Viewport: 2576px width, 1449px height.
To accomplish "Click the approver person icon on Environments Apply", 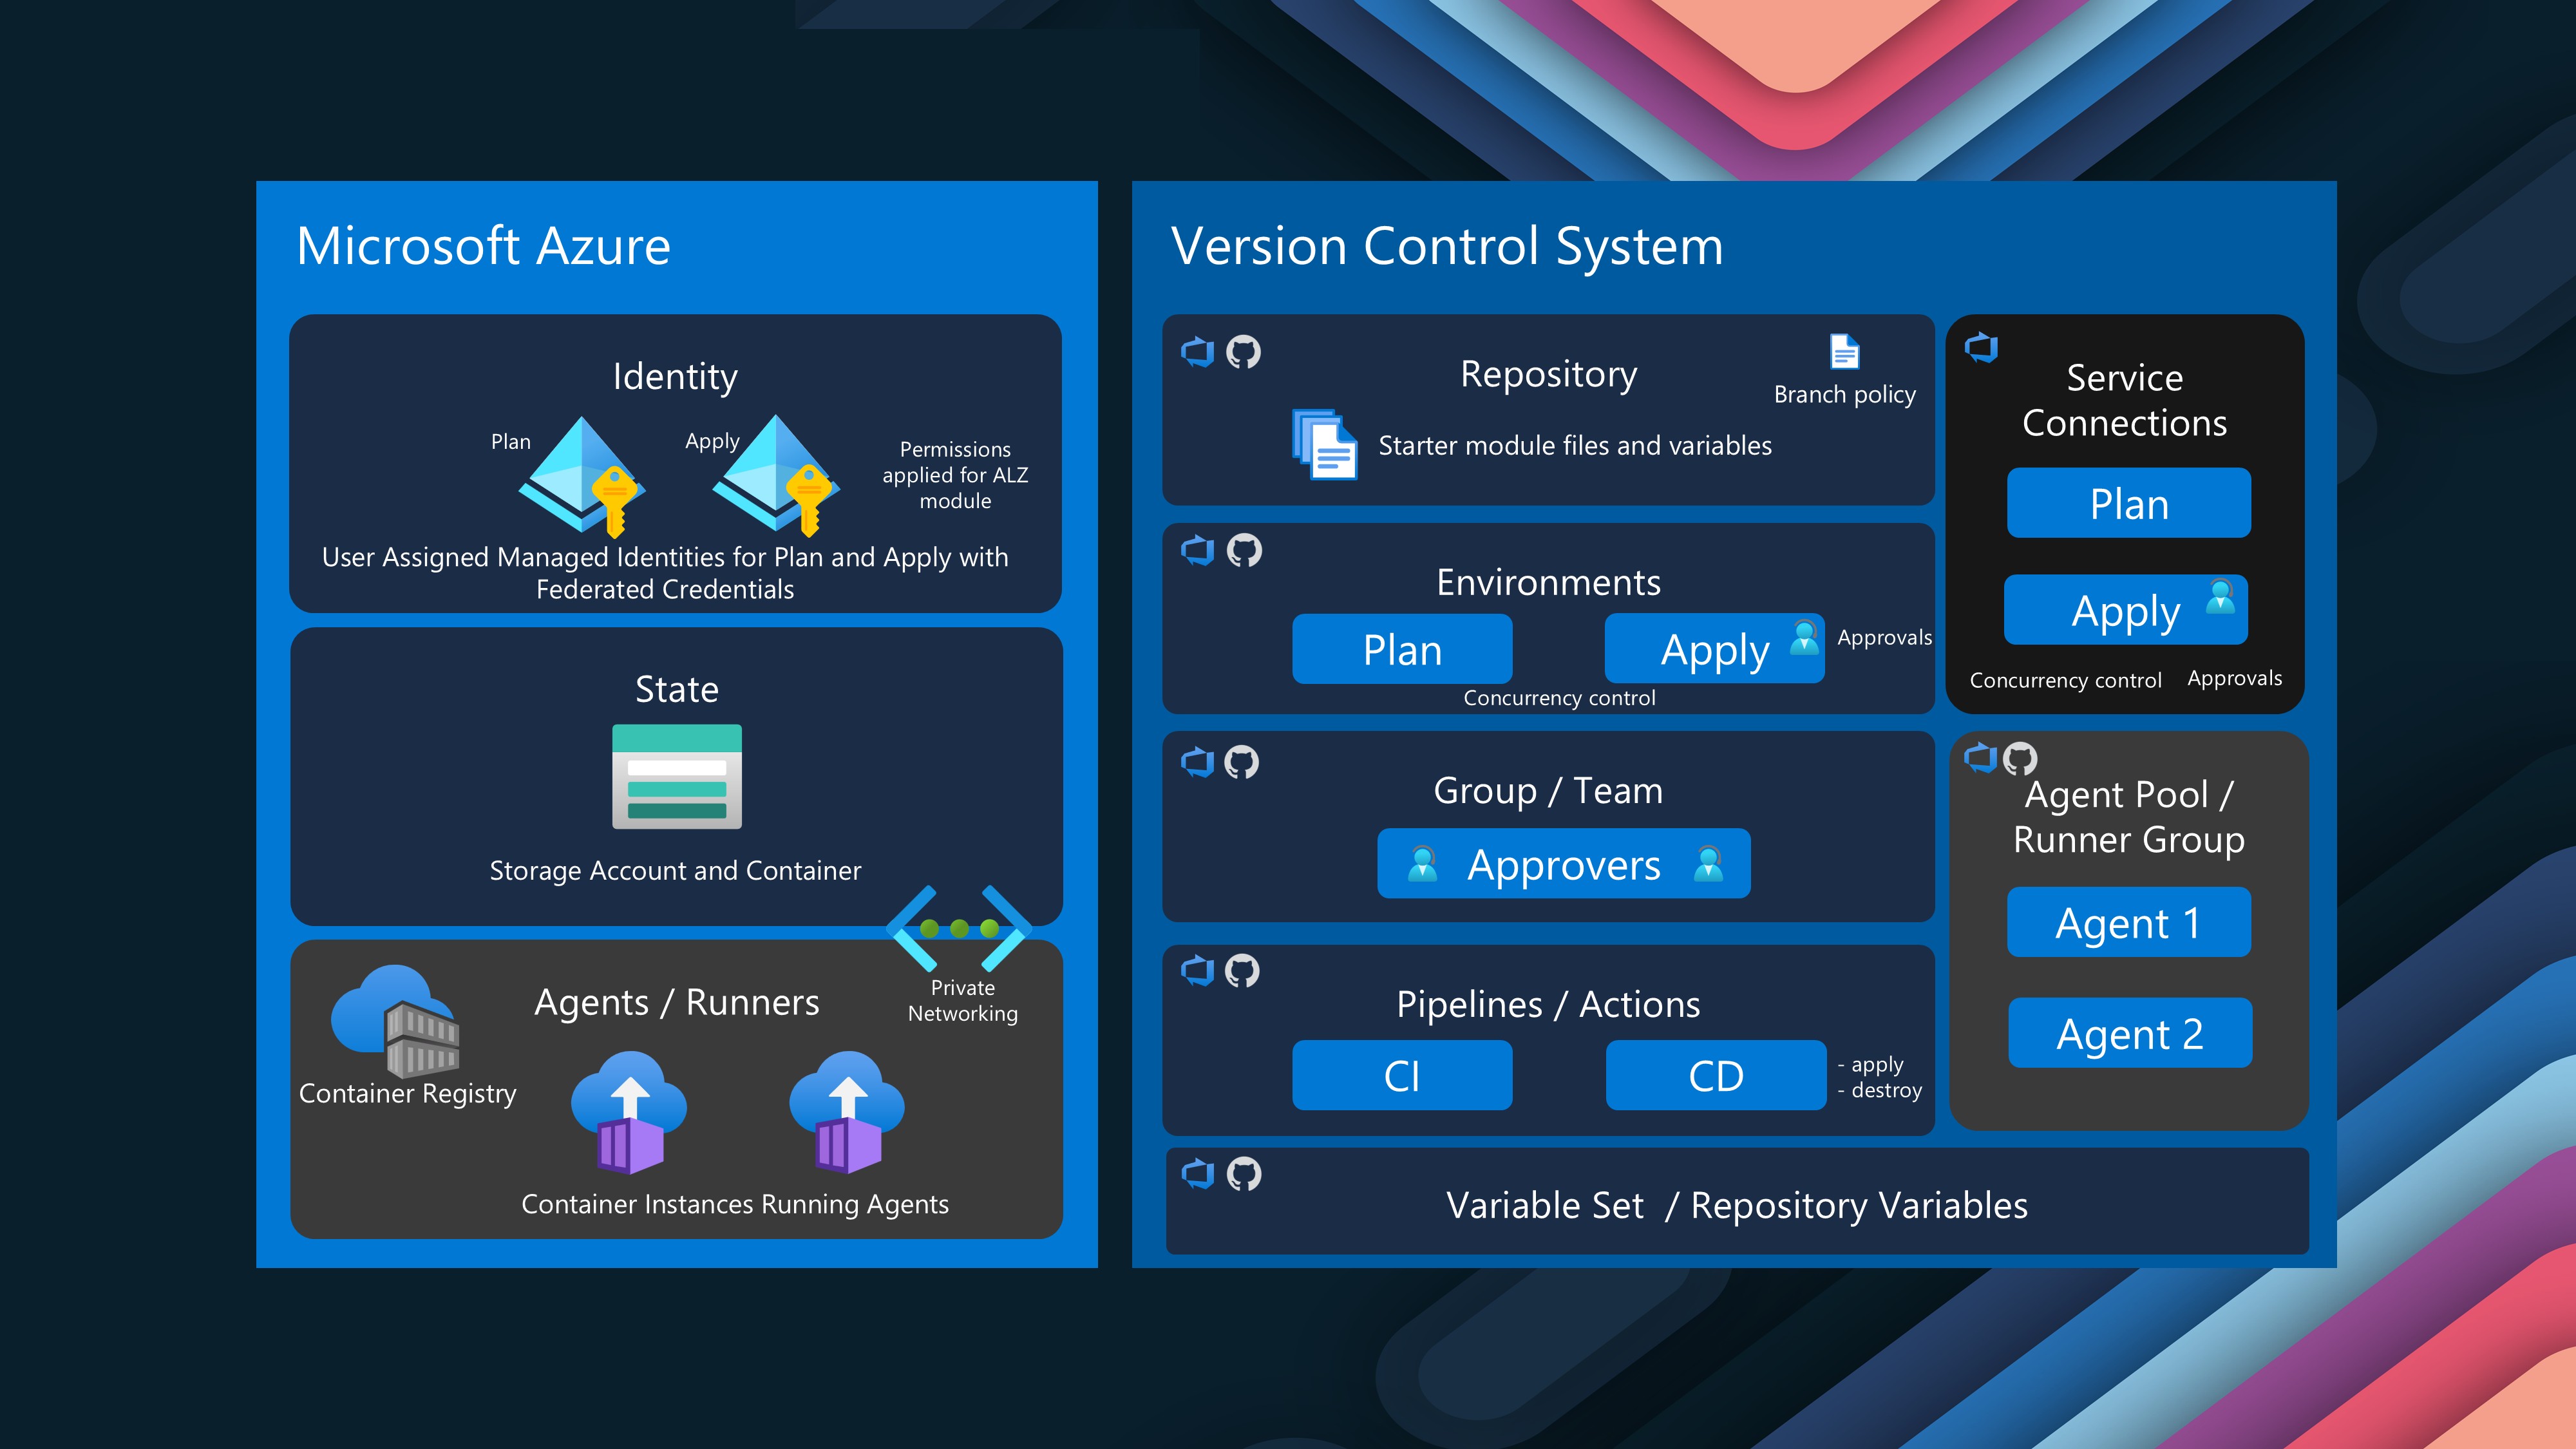I will point(1805,637).
